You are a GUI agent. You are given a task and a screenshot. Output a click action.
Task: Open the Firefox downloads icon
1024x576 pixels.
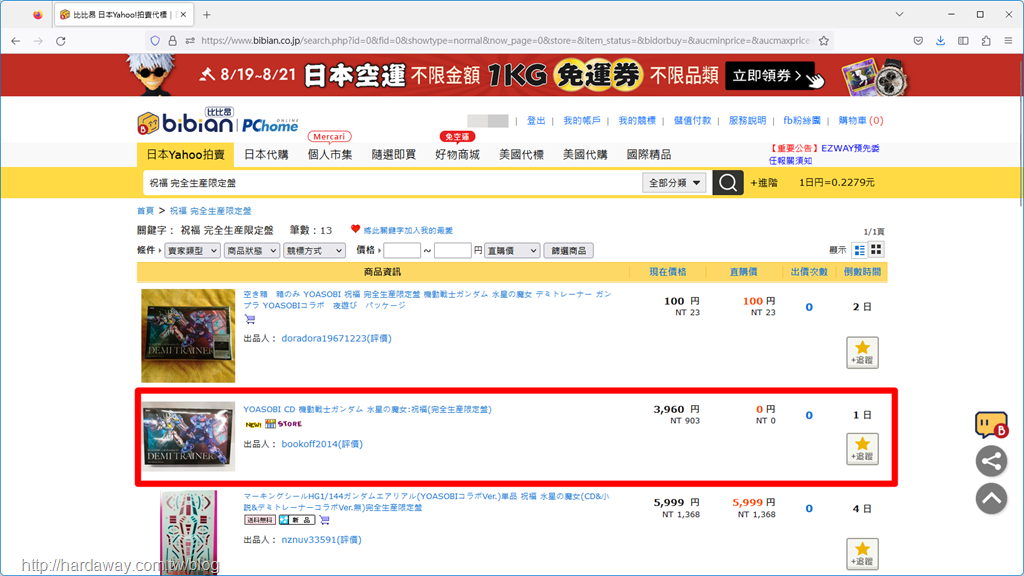[940, 40]
